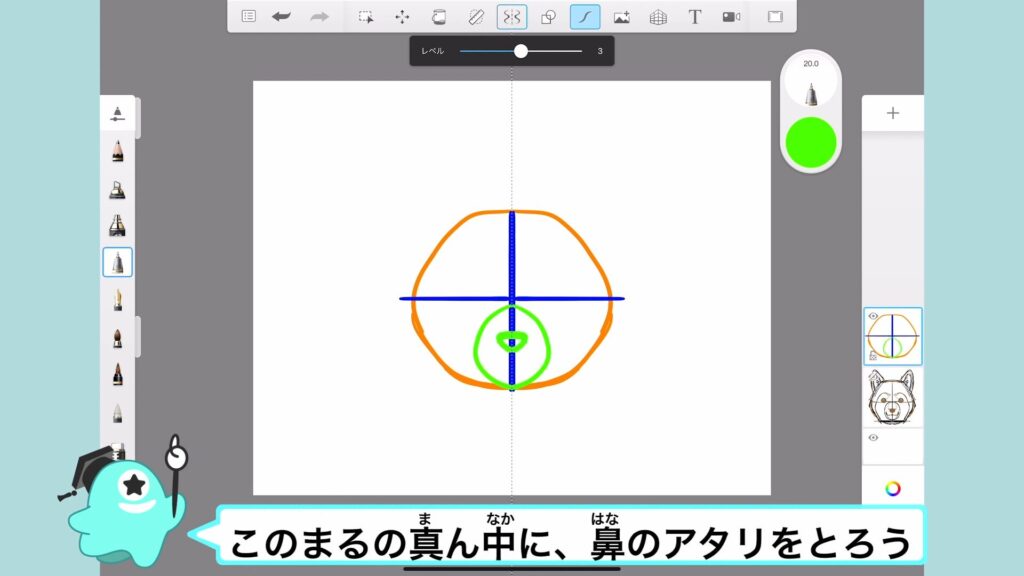The width and height of the screenshot is (1024, 576).
Task: Toggle Symmetry mirror drawing off
Action: coord(512,17)
